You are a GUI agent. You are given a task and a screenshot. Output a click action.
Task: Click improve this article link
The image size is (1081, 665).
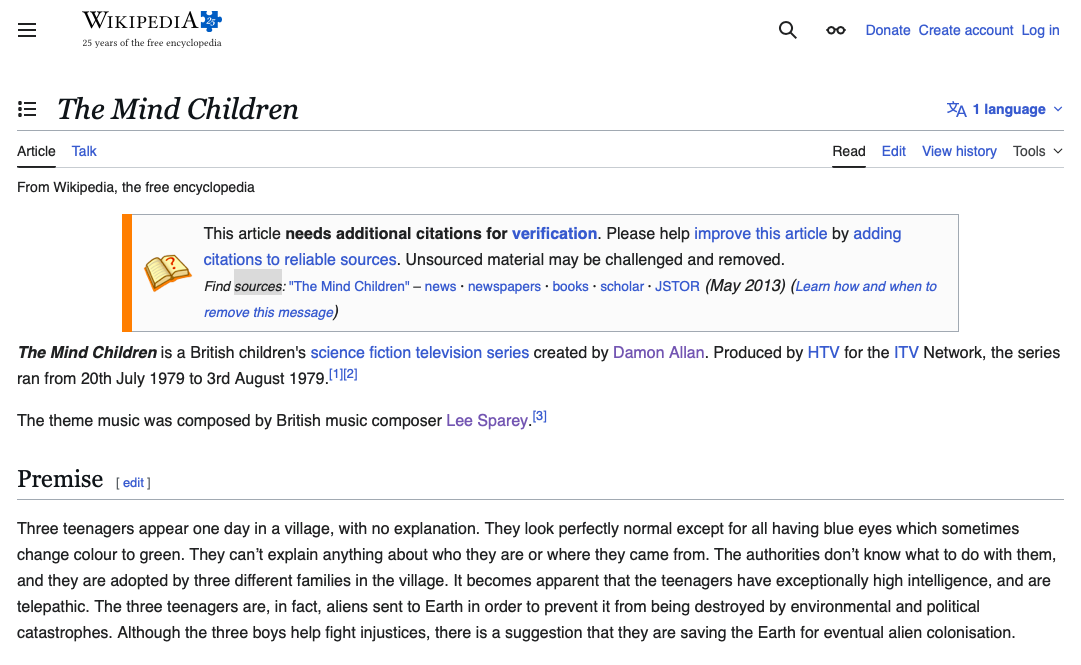pyautogui.click(x=760, y=234)
